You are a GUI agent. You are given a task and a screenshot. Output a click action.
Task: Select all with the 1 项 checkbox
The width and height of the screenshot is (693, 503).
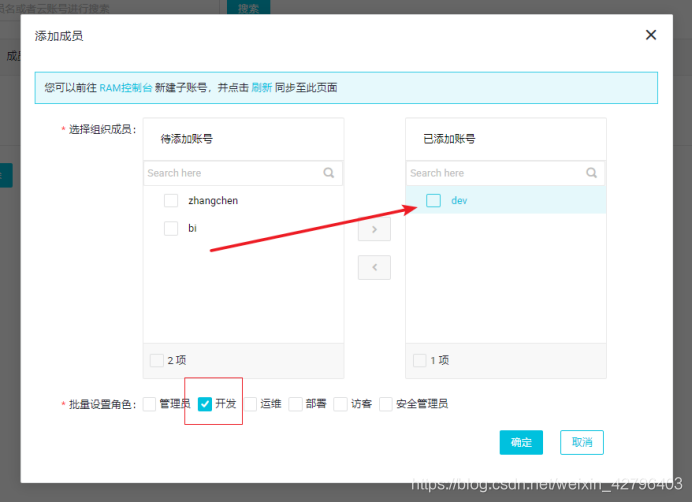419,360
